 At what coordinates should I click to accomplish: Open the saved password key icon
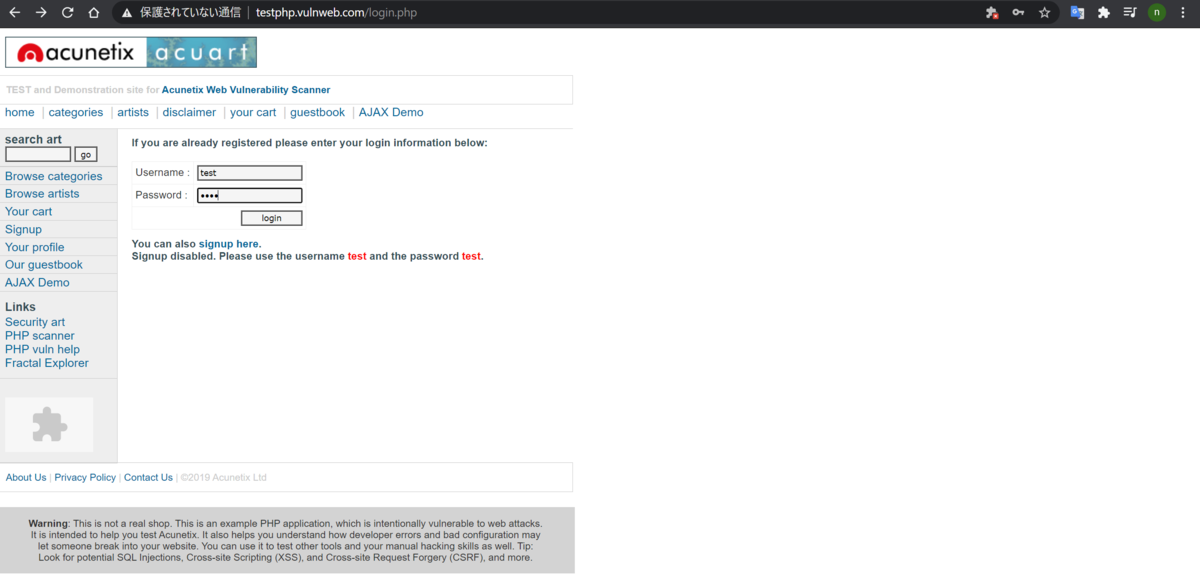click(1018, 13)
